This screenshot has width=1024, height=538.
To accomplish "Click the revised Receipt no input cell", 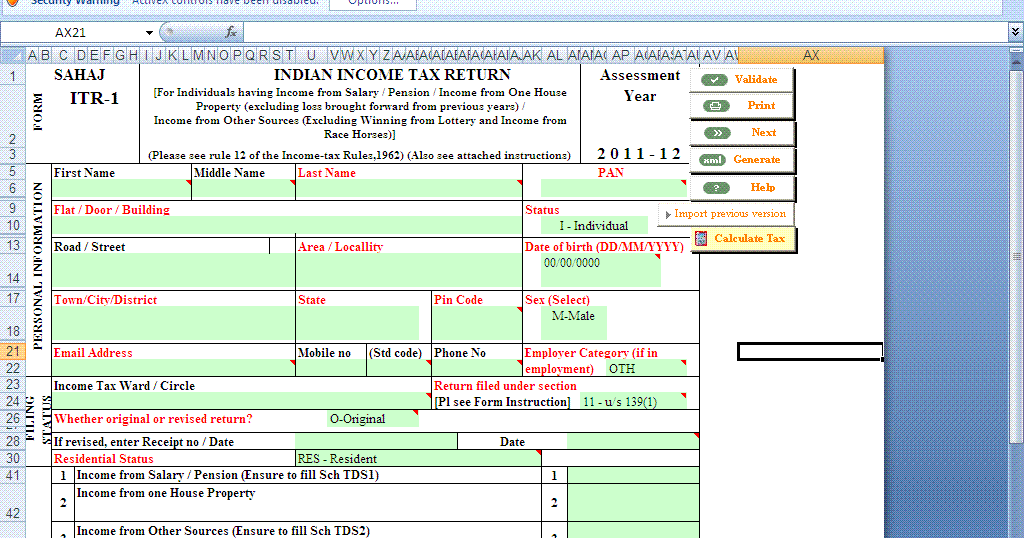I will (376, 441).
